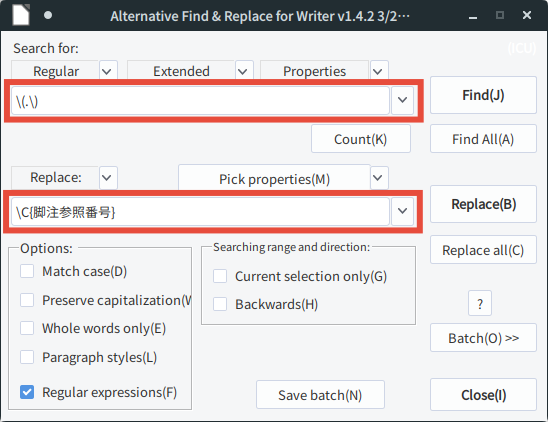Toggle Preserve capitalization checkbox
The image size is (548, 422).
(x=27, y=300)
